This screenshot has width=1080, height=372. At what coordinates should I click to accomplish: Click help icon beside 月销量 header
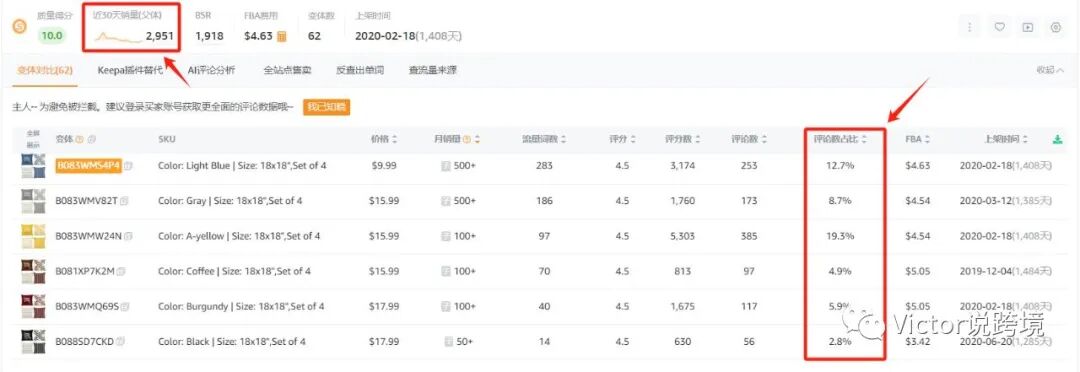467,139
